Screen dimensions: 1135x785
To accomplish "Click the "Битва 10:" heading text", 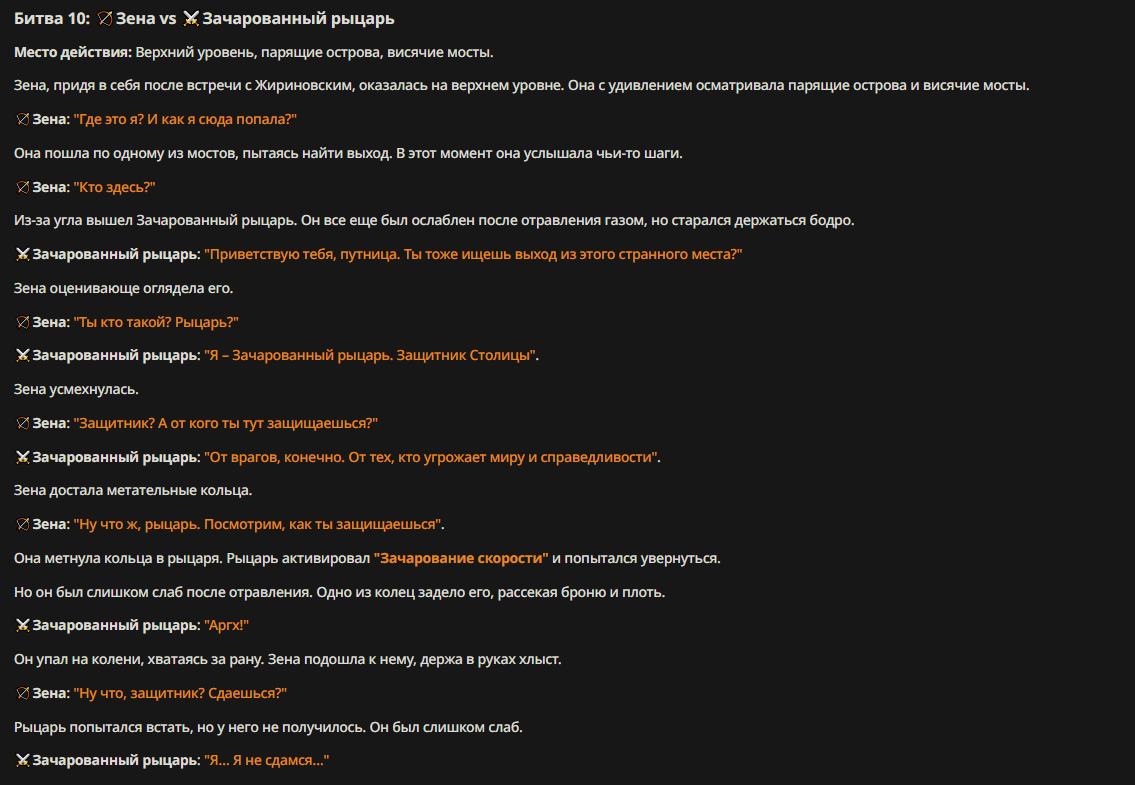I will click(52, 19).
